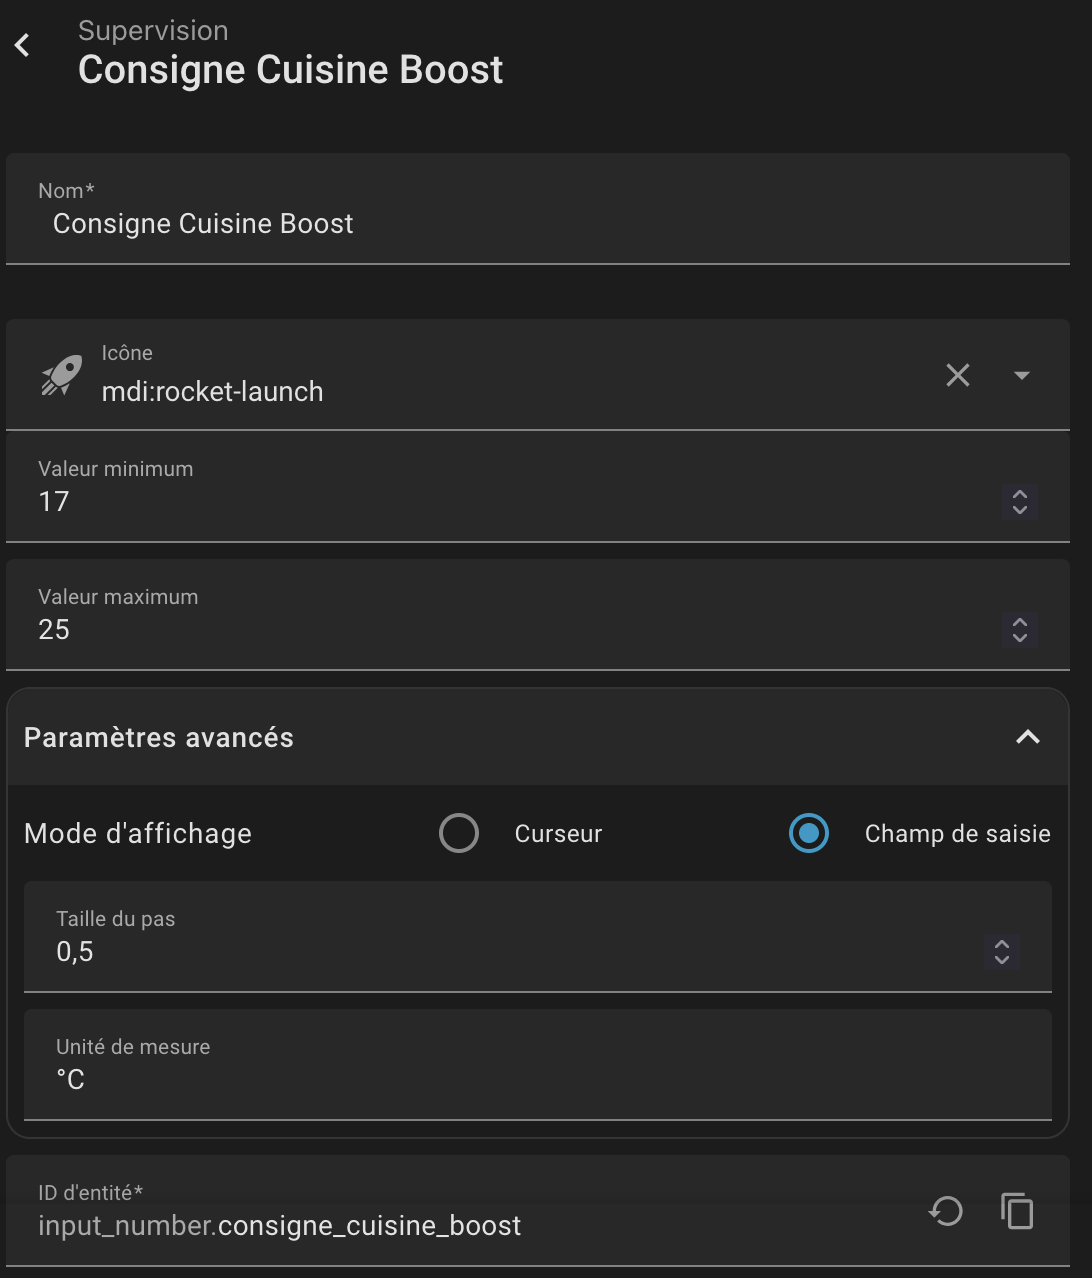Select the Curseur radio button
The height and width of the screenshot is (1278, 1092).
point(459,833)
